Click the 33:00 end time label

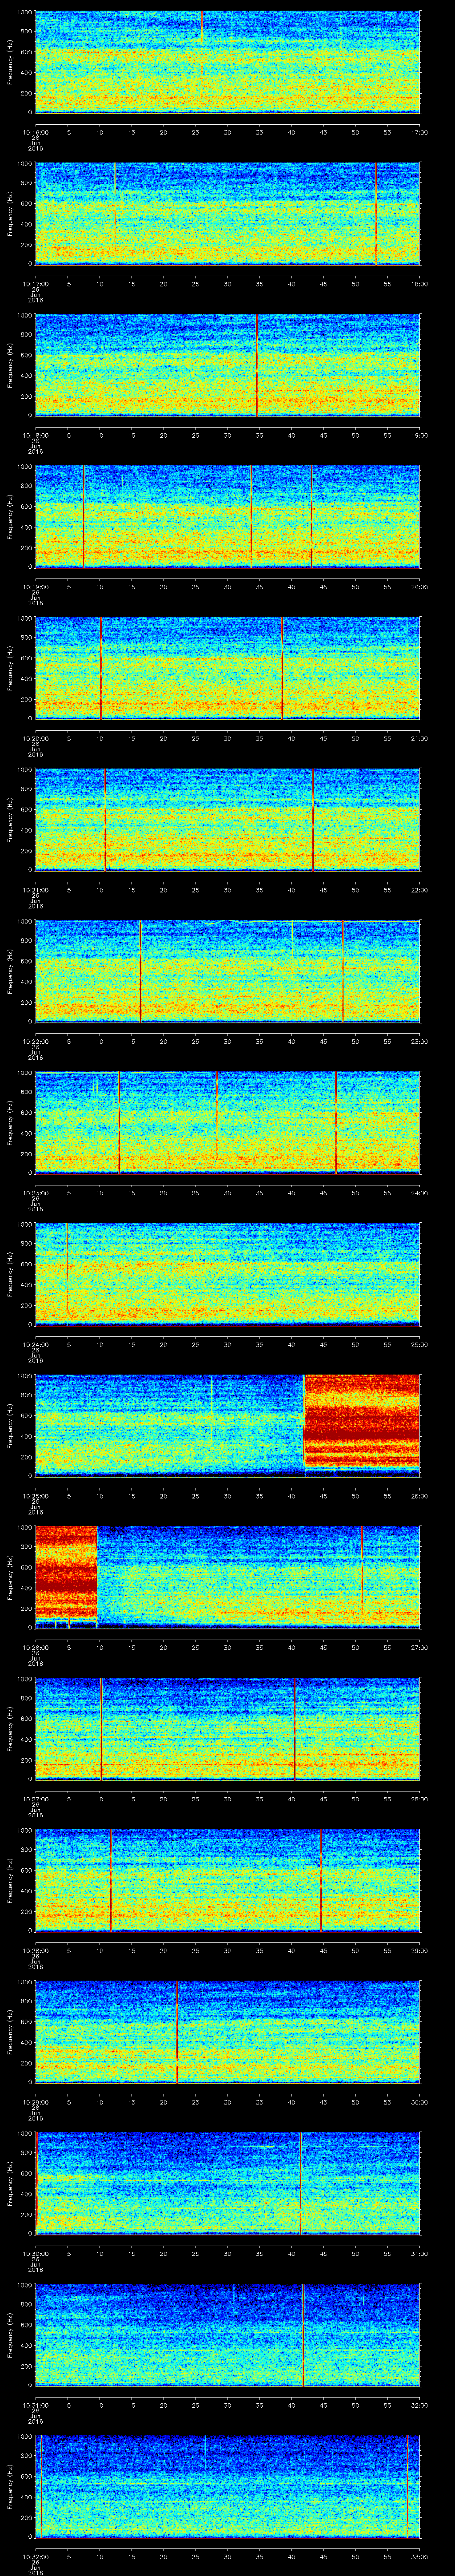[x=419, y=2556]
